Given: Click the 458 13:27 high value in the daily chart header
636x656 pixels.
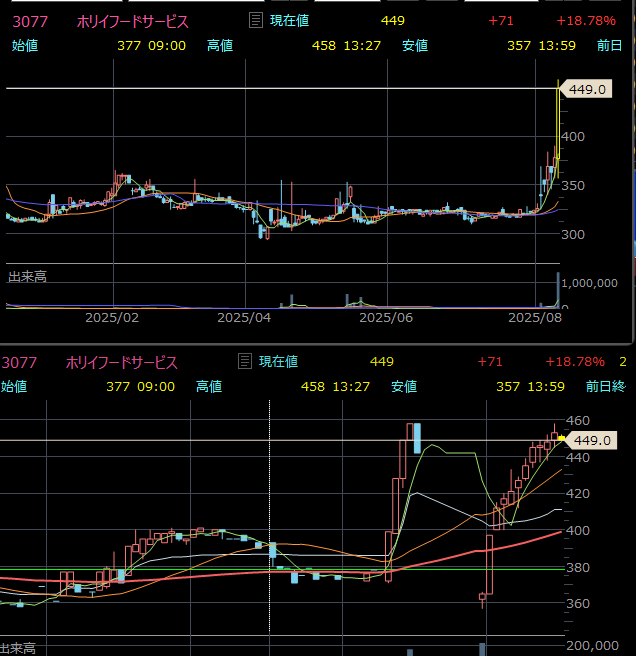Looking at the screenshot, I should [346, 45].
